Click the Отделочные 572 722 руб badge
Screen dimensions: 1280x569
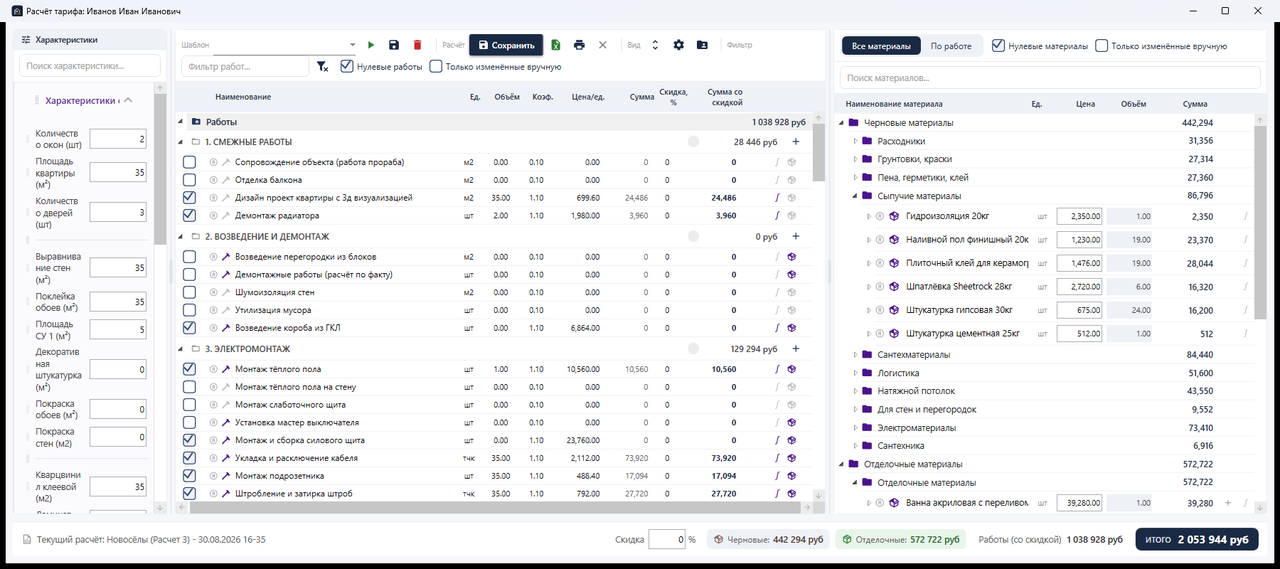[900, 540]
